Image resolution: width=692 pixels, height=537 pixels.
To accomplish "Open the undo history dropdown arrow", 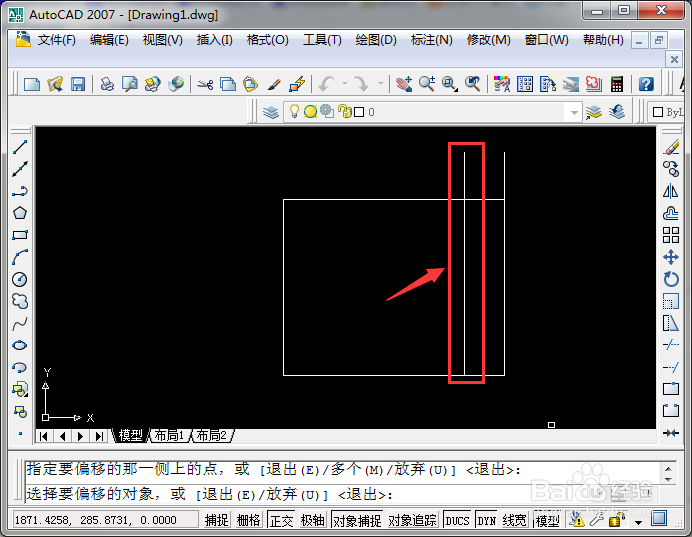I will (345, 83).
